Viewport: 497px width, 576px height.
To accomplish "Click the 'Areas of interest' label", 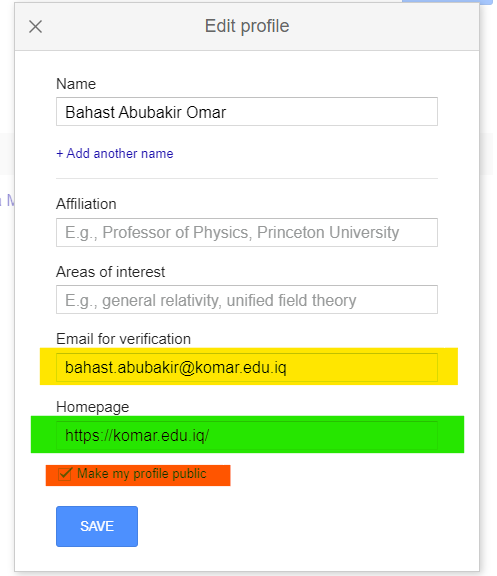I will click(110, 272).
